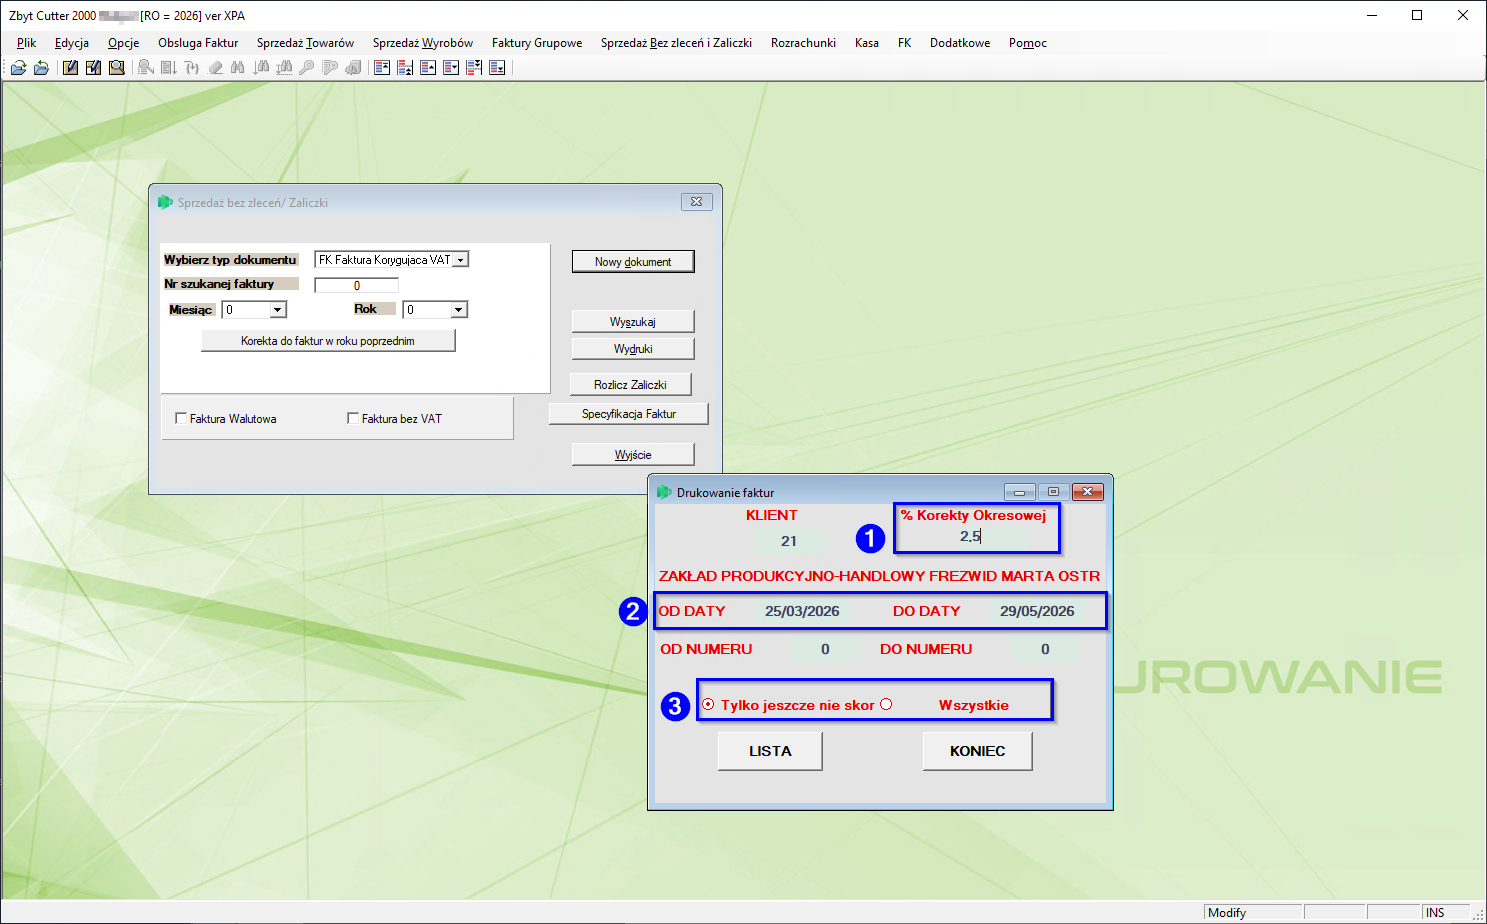Click the Drukowanie faktur window title icon

(664, 492)
